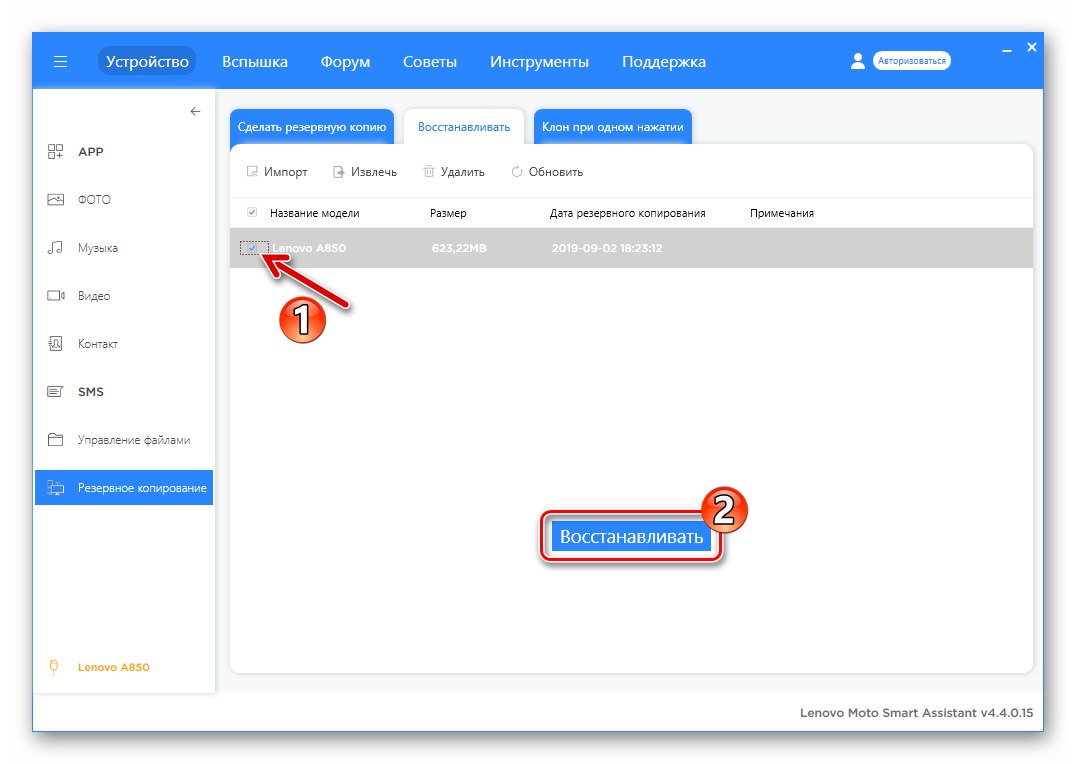Click the Дата резервного копирования column header
Image resolution: width=1076 pixels, height=764 pixels.
coord(627,213)
